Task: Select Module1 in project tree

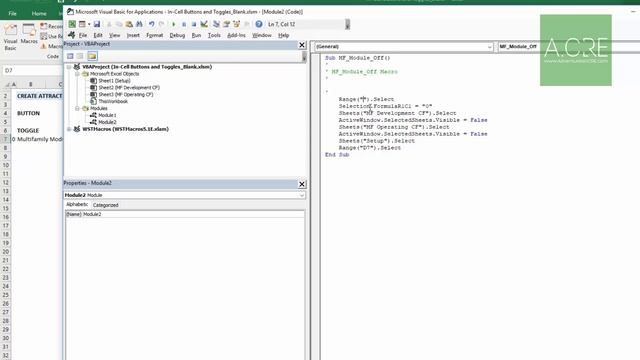Action: point(107,115)
